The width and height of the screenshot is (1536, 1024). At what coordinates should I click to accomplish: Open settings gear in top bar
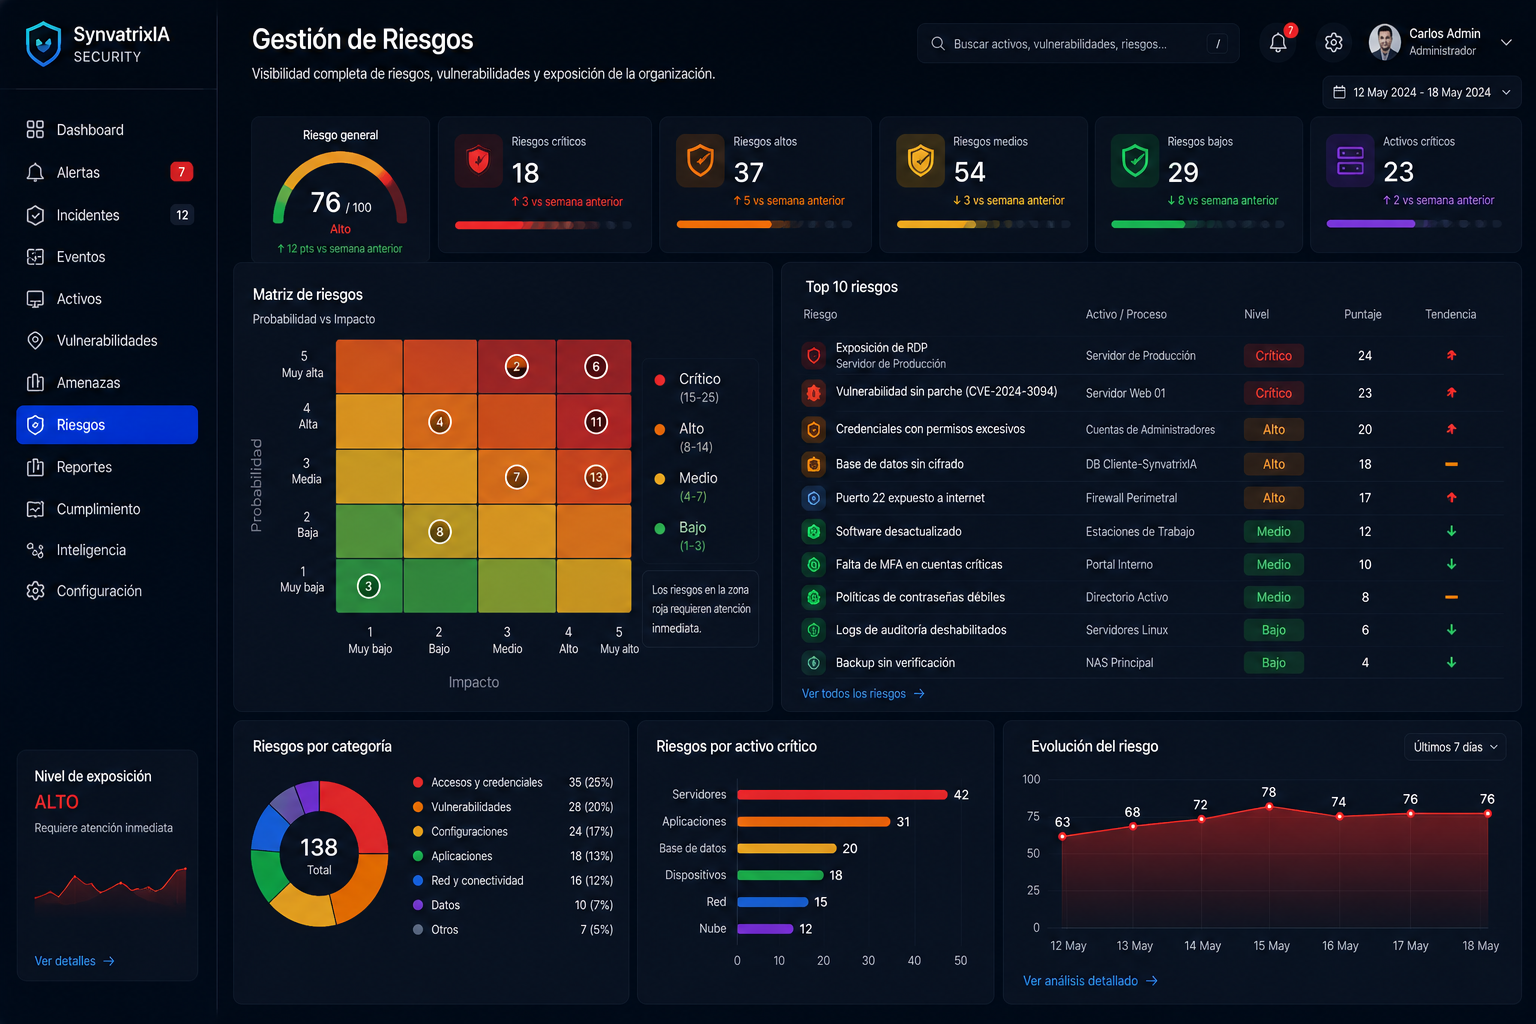[1333, 43]
